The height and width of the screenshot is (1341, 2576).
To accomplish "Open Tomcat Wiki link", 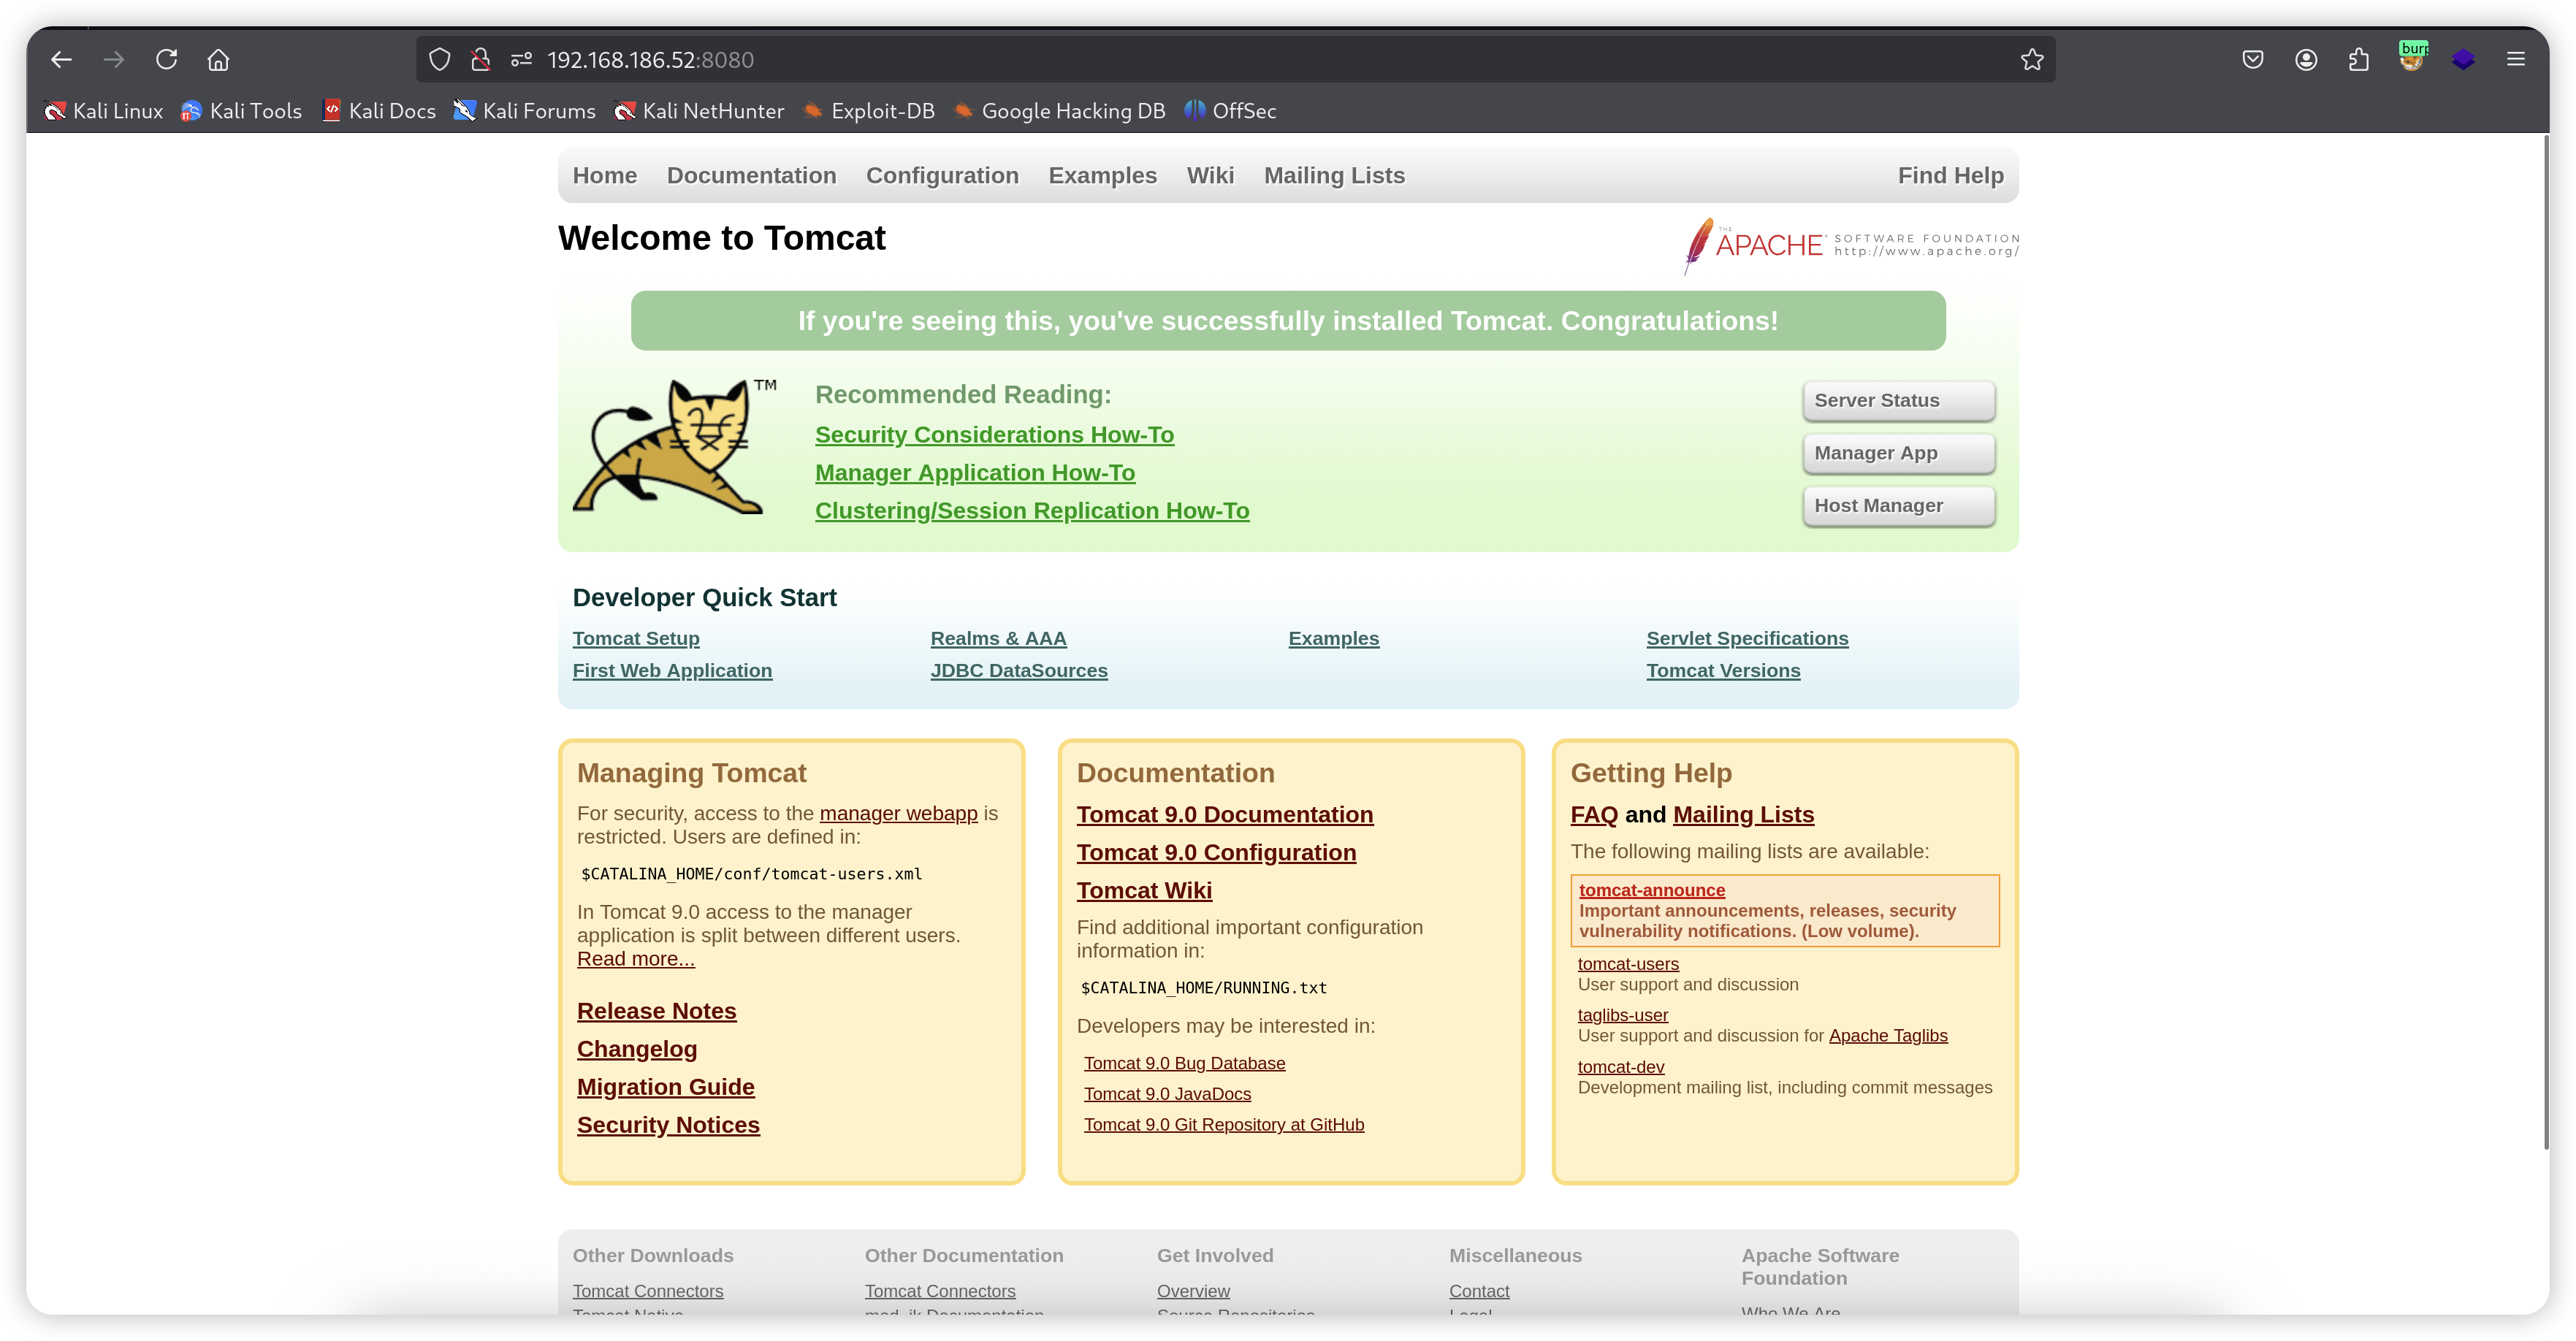I will (x=1144, y=891).
